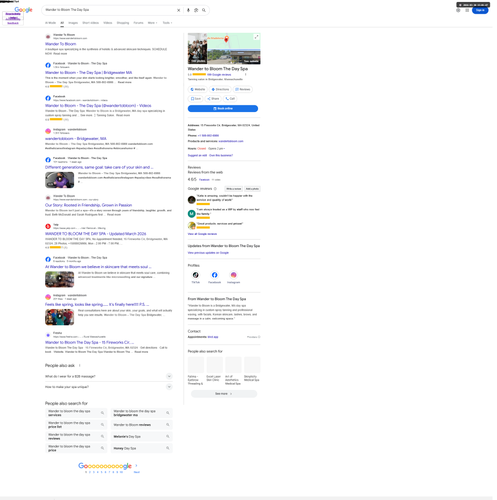Image resolution: width=497 pixels, height=500 pixels.
Task: Search 'wander to bloom the day spa services' suggestion
Action: [x=76, y=413]
